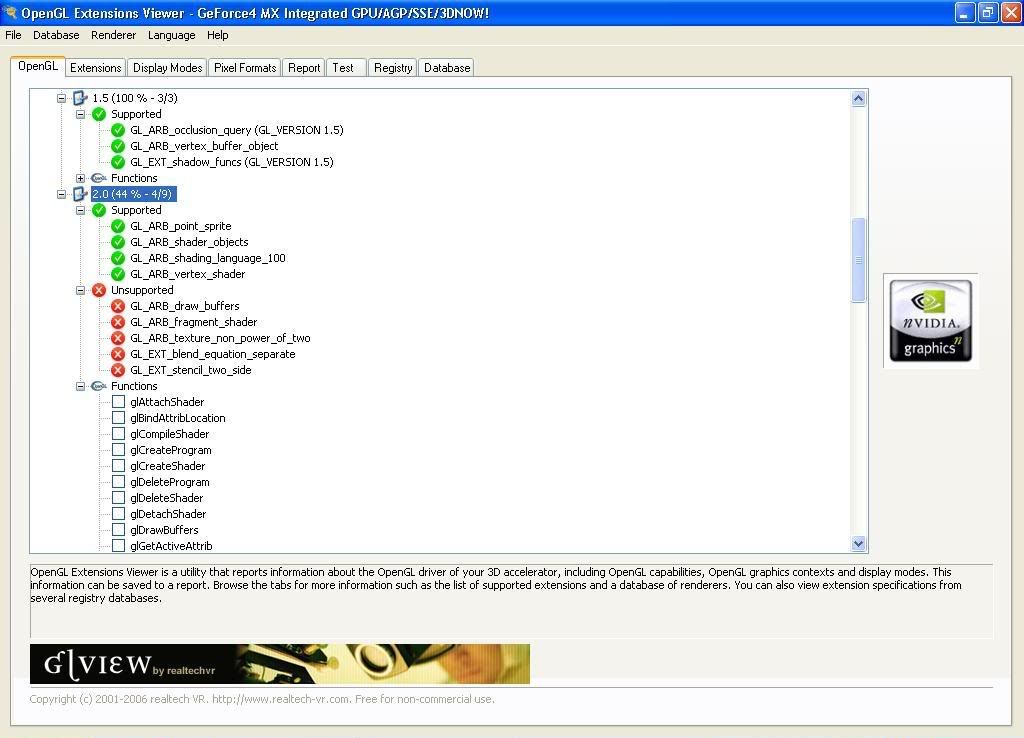The width and height of the screenshot is (1024, 738).
Task: Collapse the Supported node under 2.0
Action: tap(80, 210)
